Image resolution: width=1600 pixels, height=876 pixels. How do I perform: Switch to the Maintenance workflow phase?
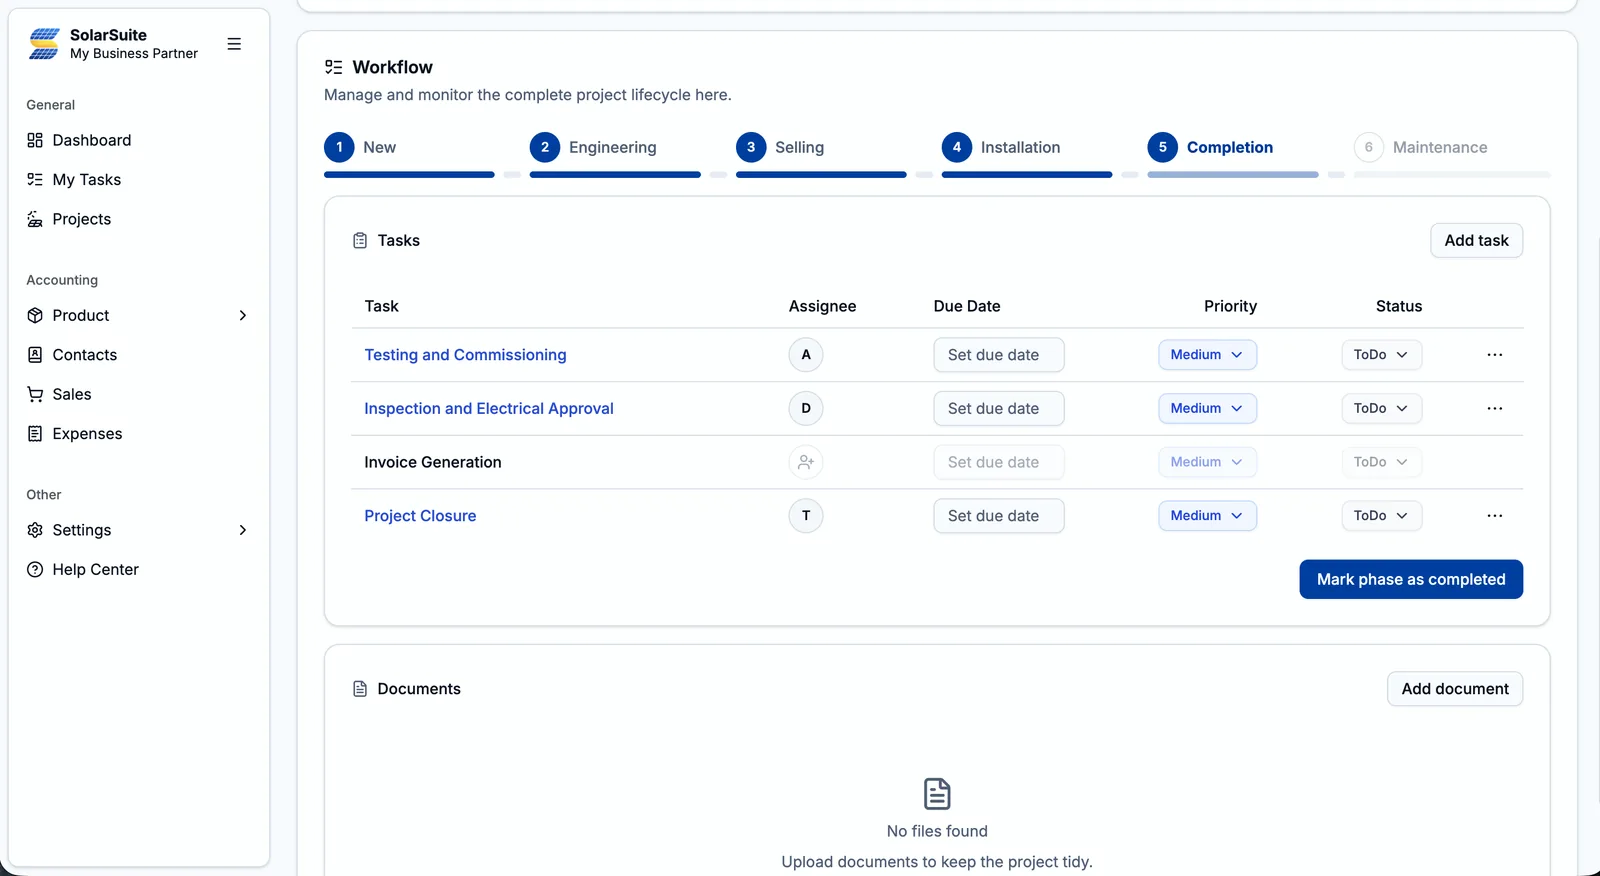tap(1421, 147)
